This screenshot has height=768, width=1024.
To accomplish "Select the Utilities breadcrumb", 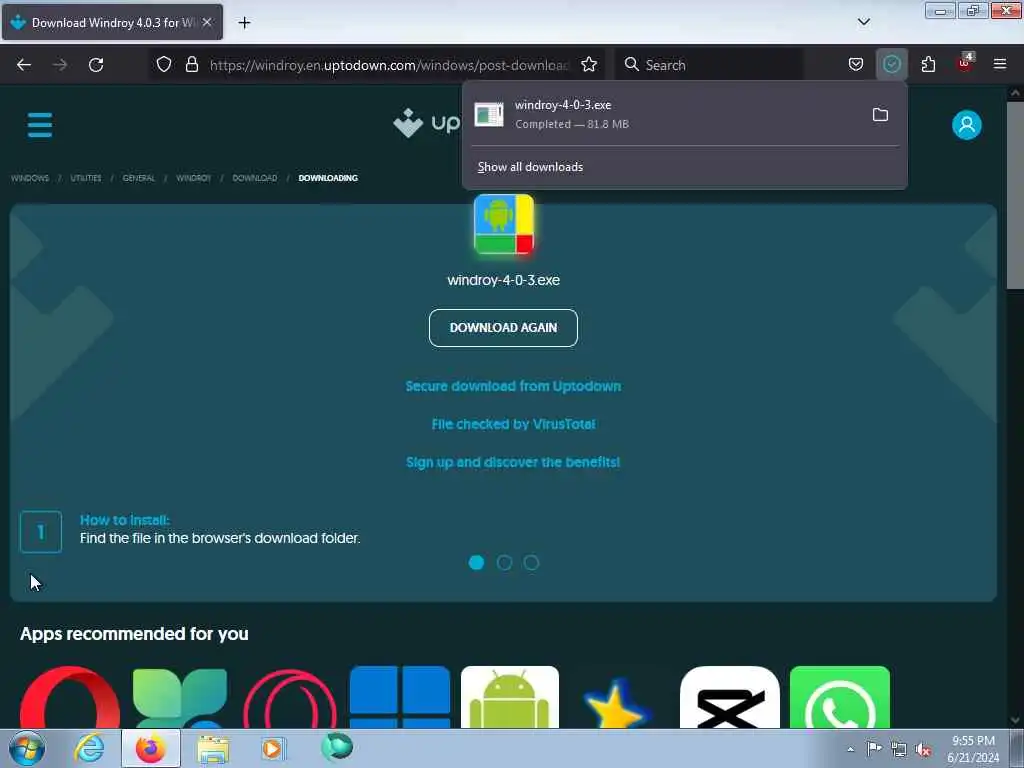I will pyautogui.click(x=86, y=178).
